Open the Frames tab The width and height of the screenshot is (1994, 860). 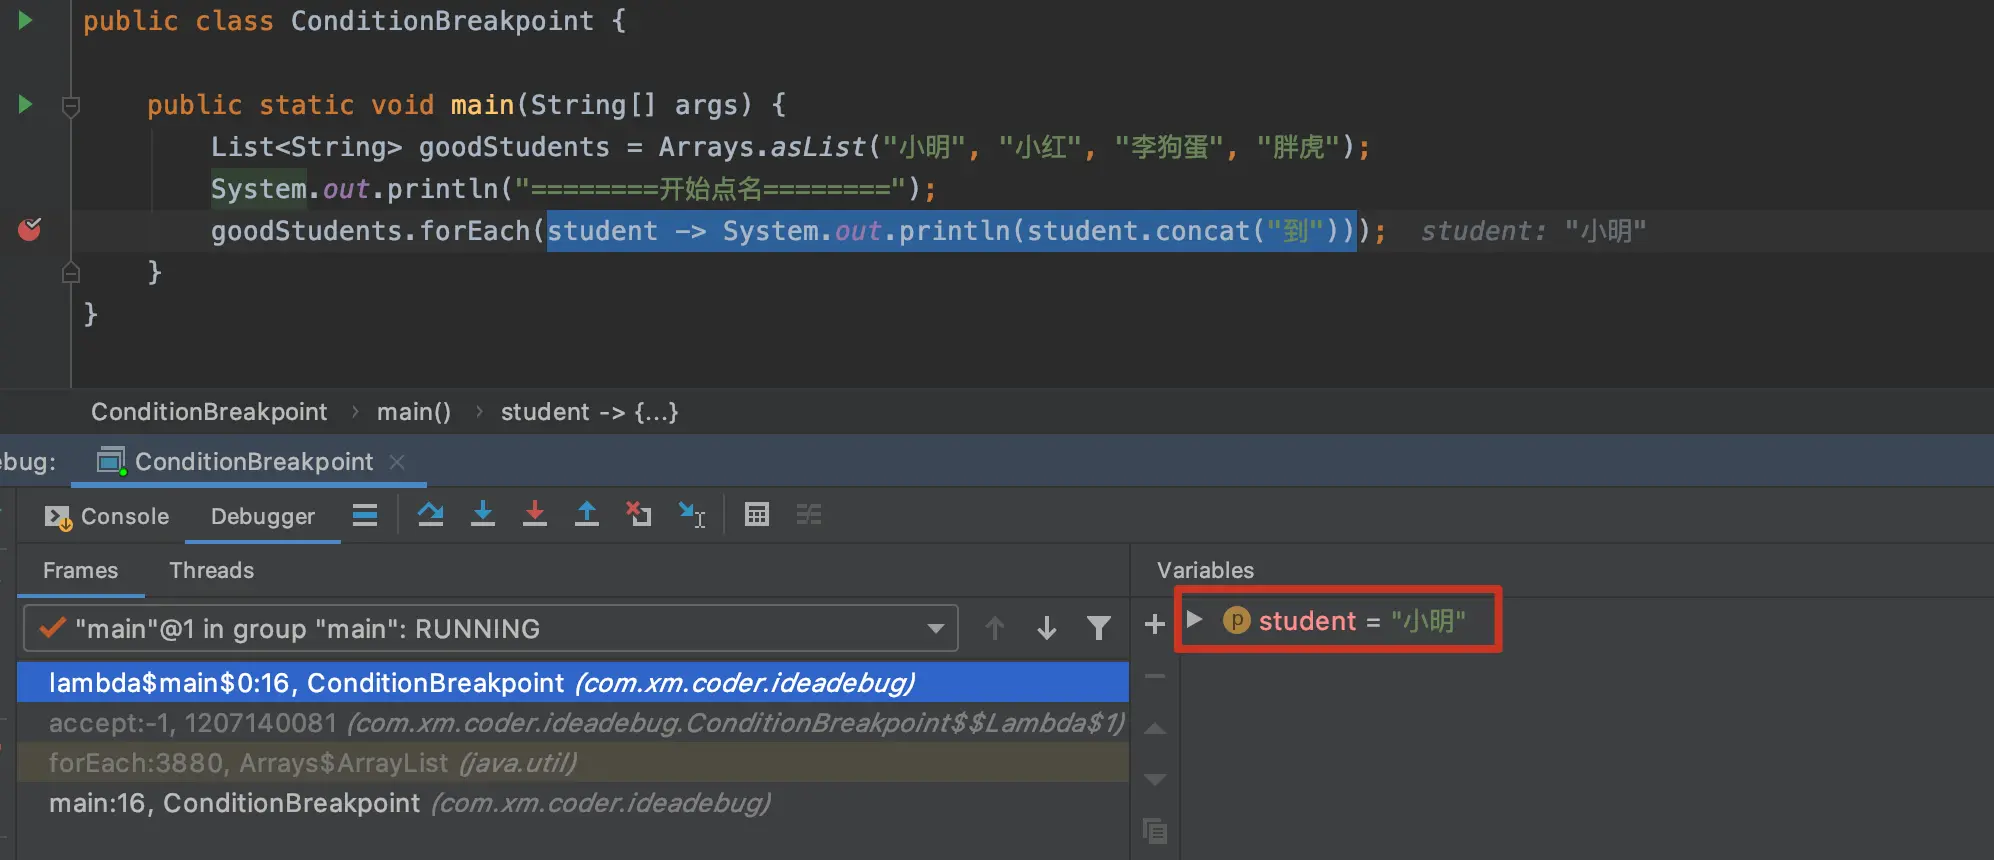pyautogui.click(x=81, y=570)
